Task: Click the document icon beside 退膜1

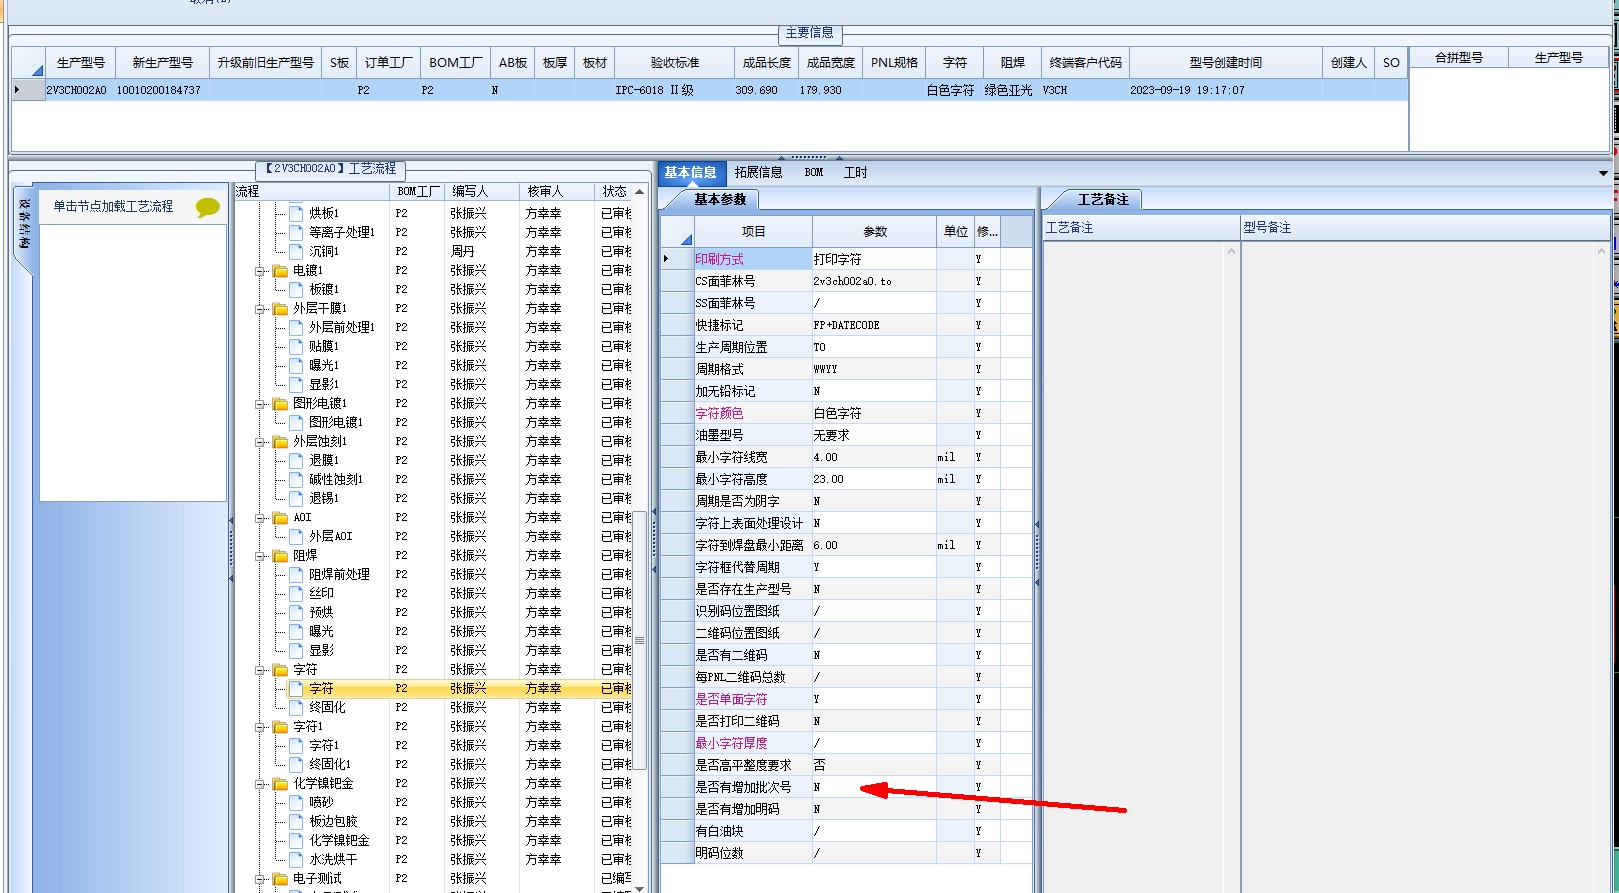Action: point(296,460)
